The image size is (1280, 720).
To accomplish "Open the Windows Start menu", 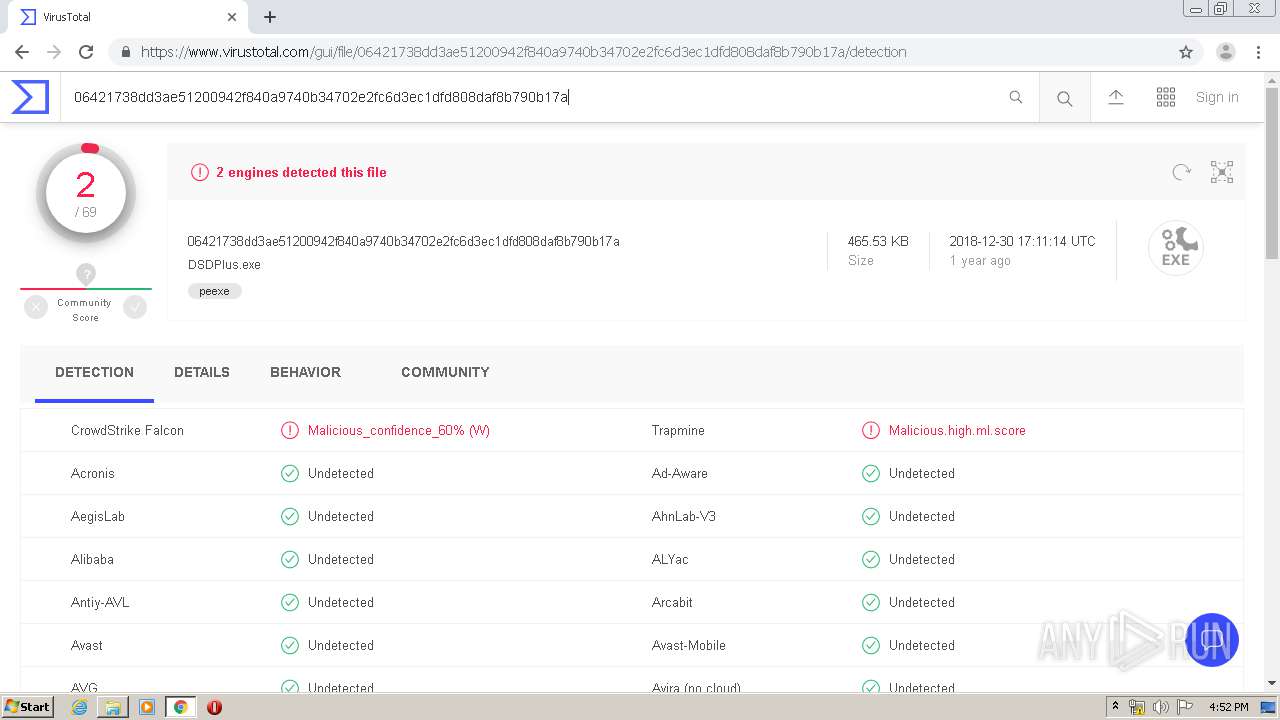I will click(x=28, y=706).
